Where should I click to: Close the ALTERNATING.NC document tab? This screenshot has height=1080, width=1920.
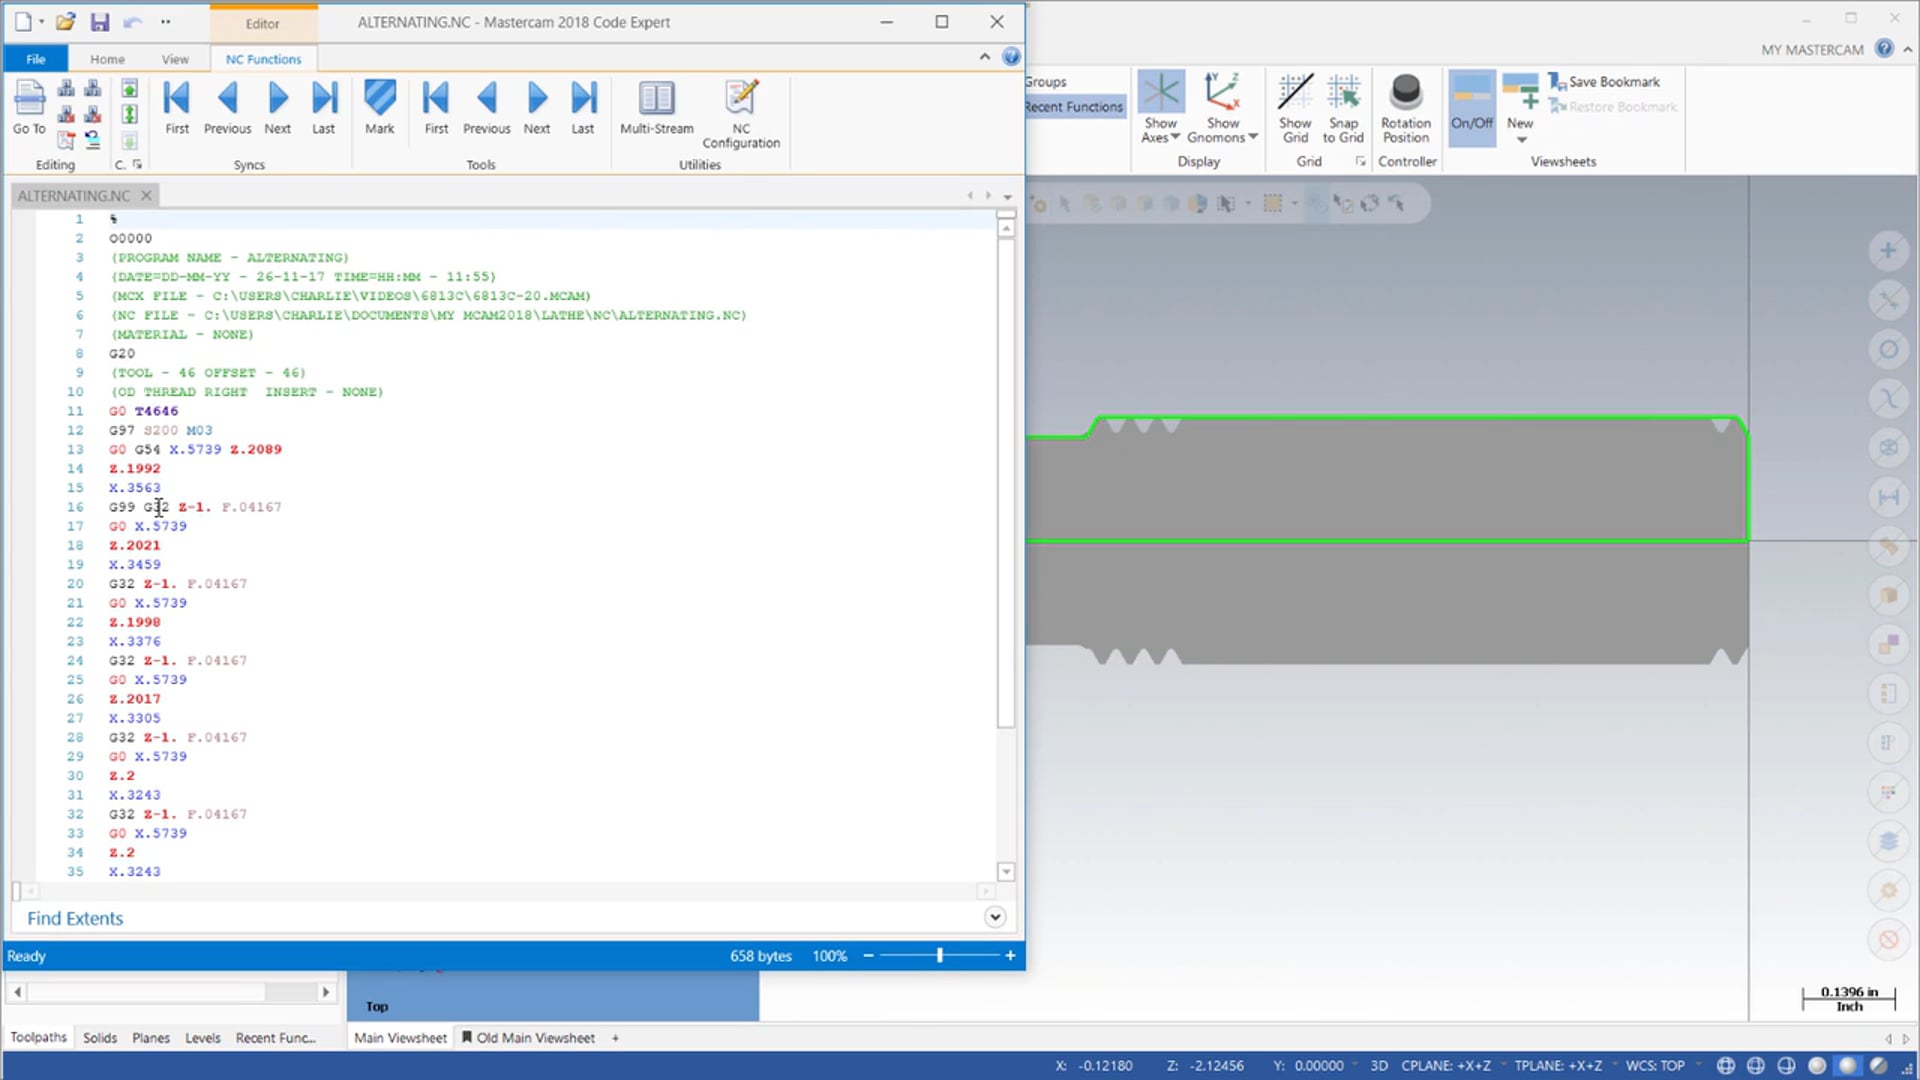(146, 195)
